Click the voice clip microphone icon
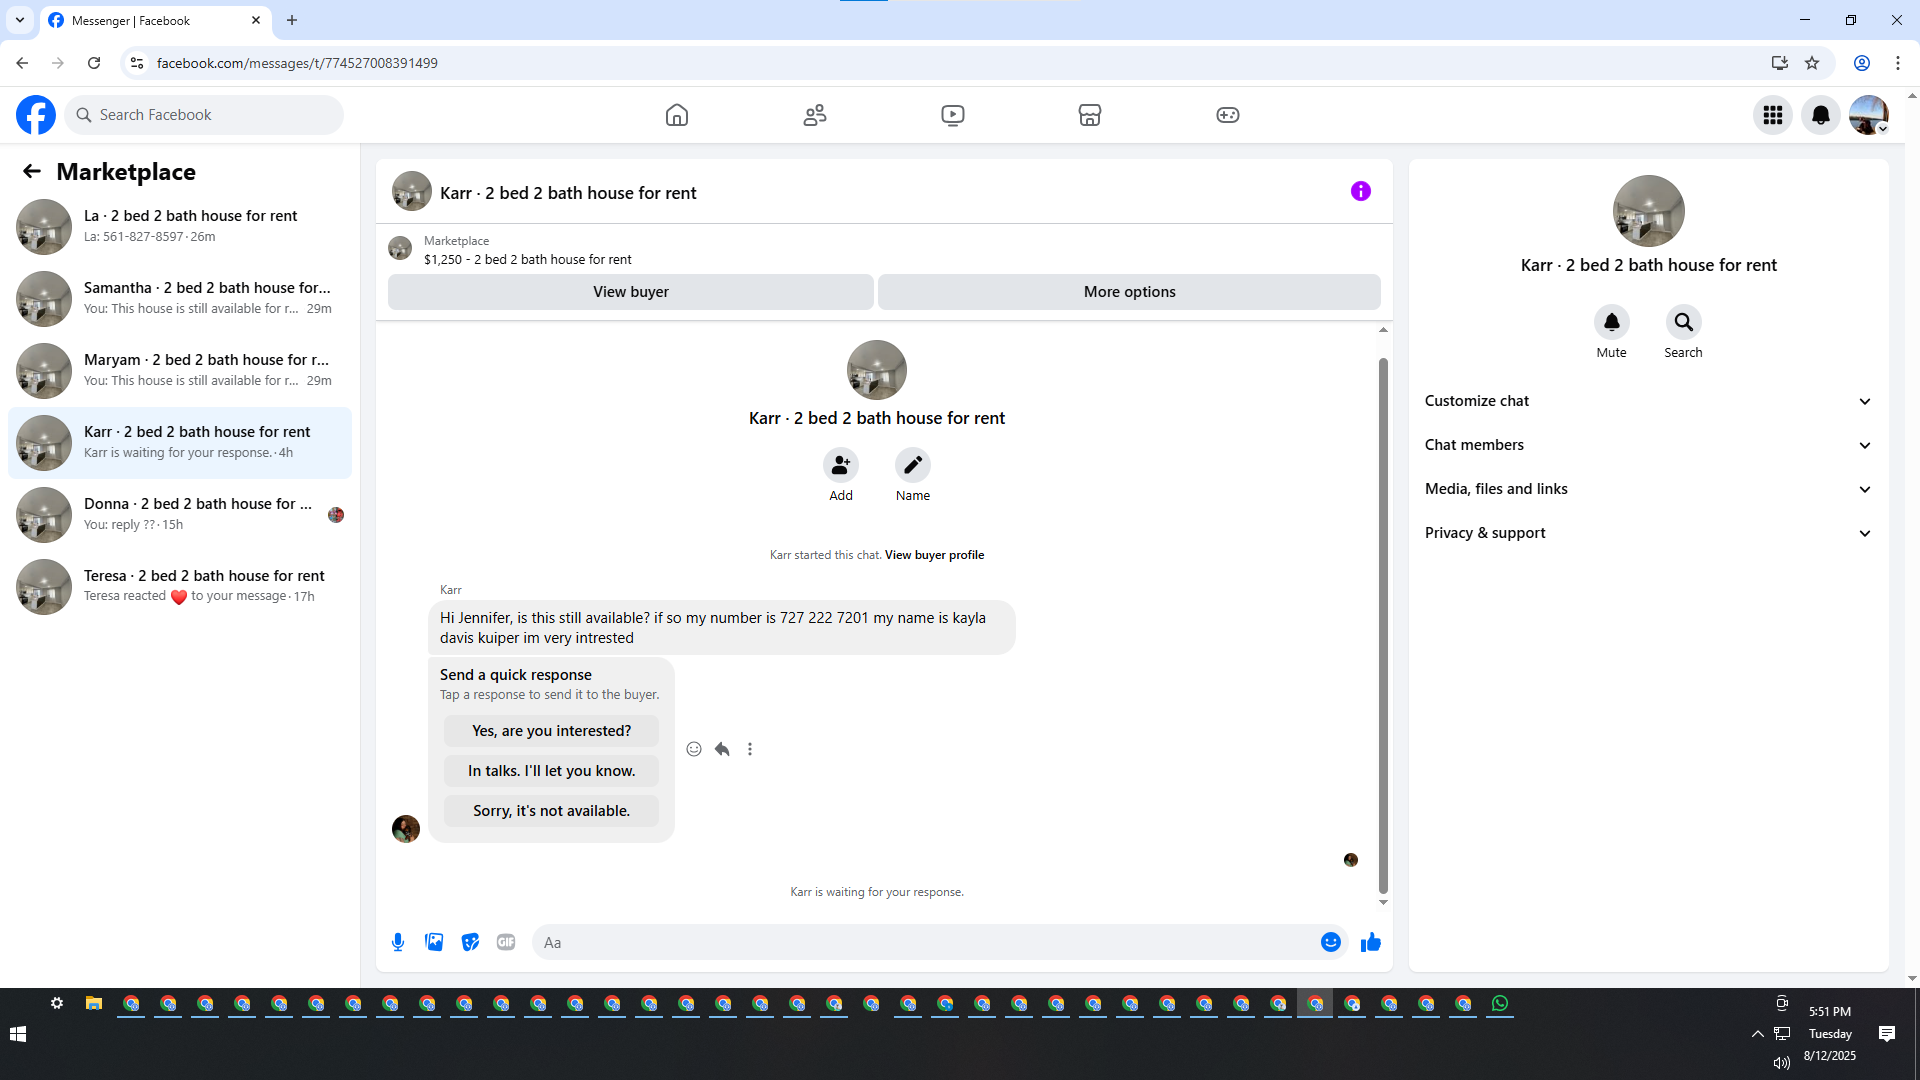This screenshot has height=1080, width=1920. point(398,942)
